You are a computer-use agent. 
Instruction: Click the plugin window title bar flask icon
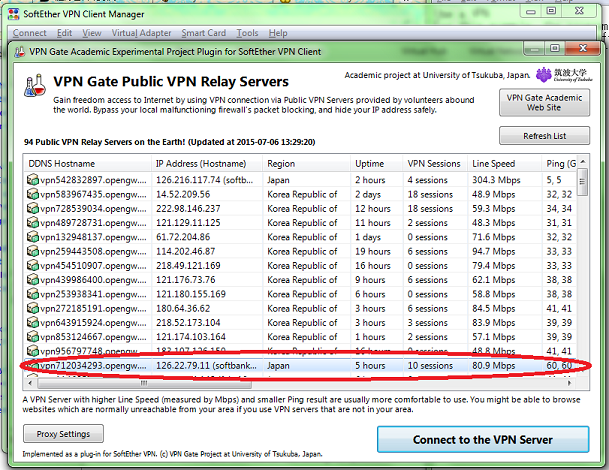coord(19,52)
